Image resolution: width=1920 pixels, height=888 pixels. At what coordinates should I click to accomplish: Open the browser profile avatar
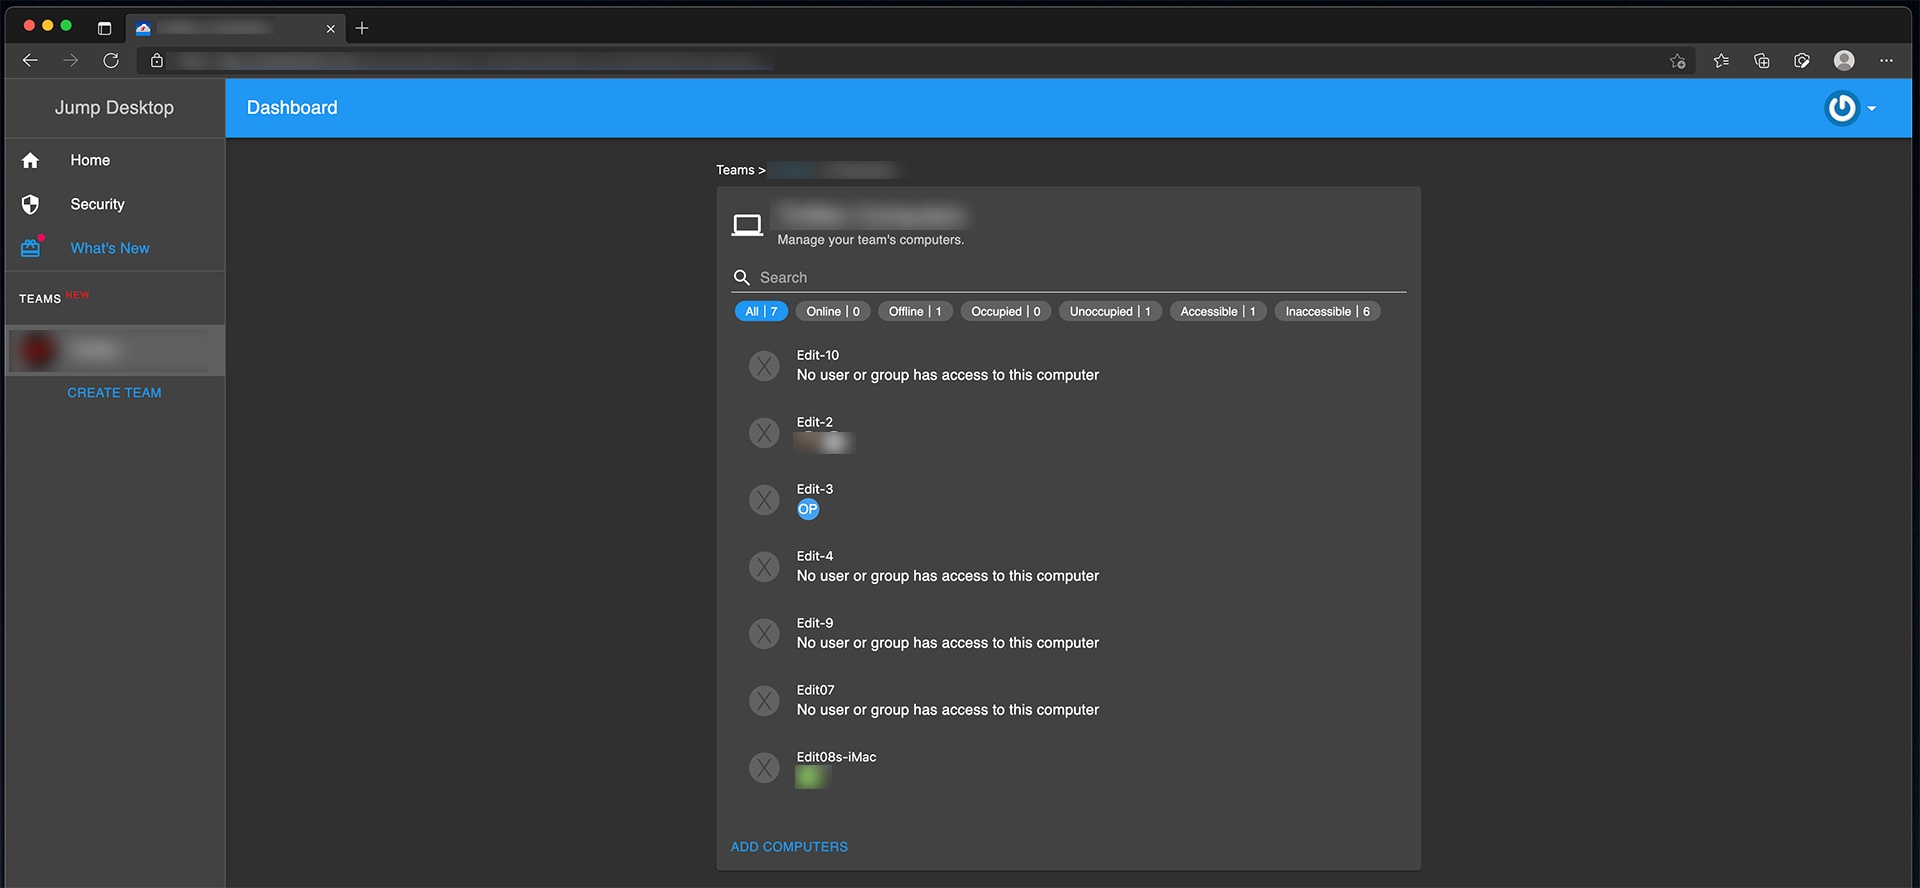pos(1844,61)
